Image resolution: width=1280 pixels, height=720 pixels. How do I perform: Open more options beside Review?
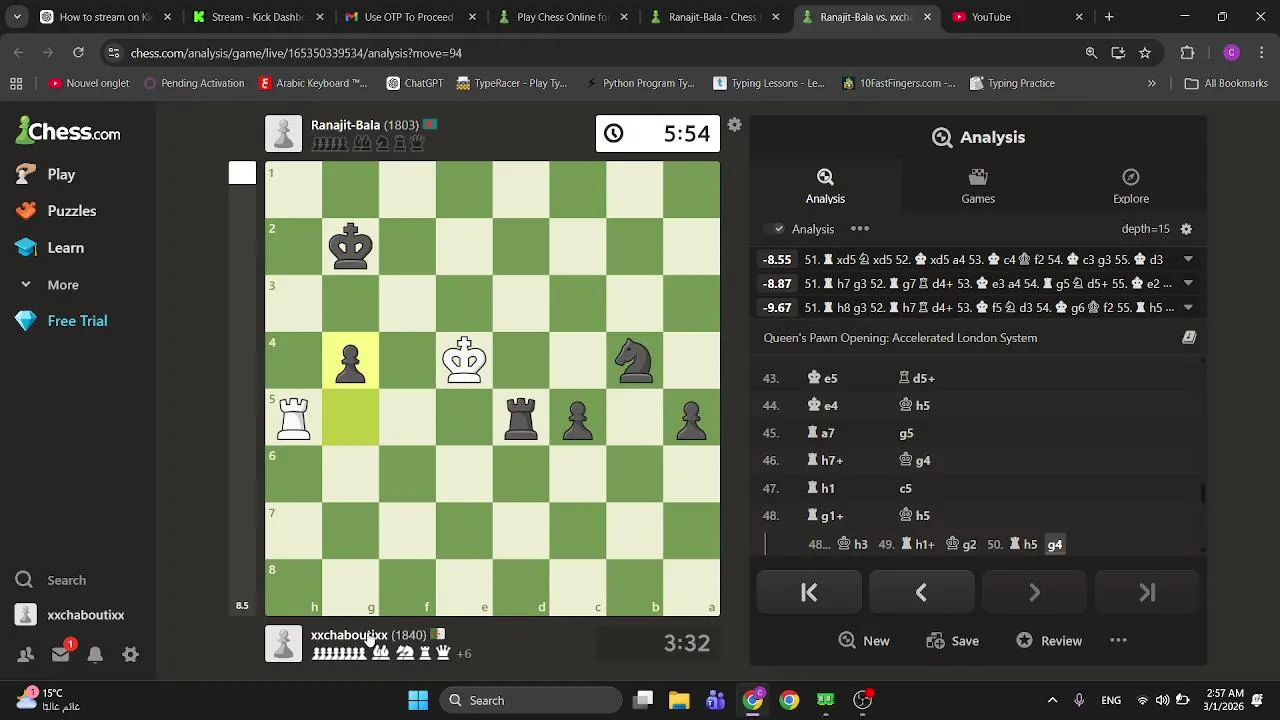pos(1118,641)
